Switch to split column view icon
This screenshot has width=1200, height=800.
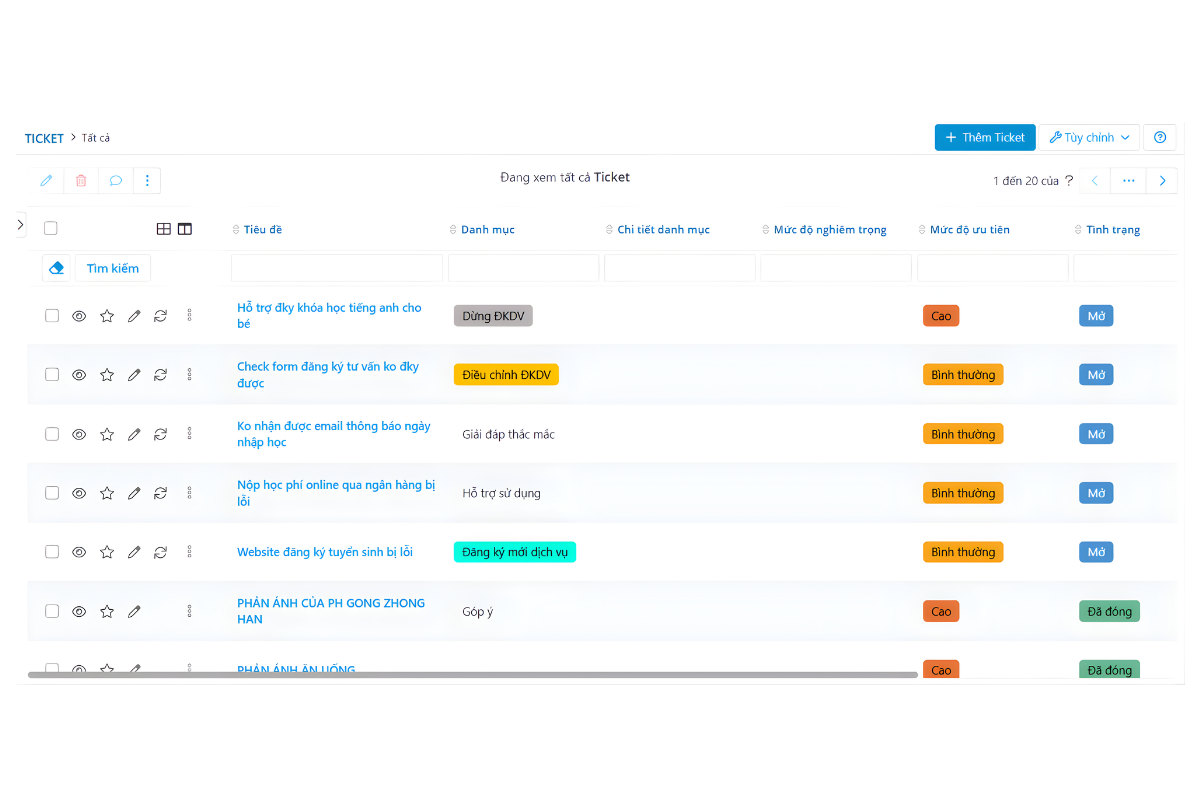pyautogui.click(x=185, y=229)
